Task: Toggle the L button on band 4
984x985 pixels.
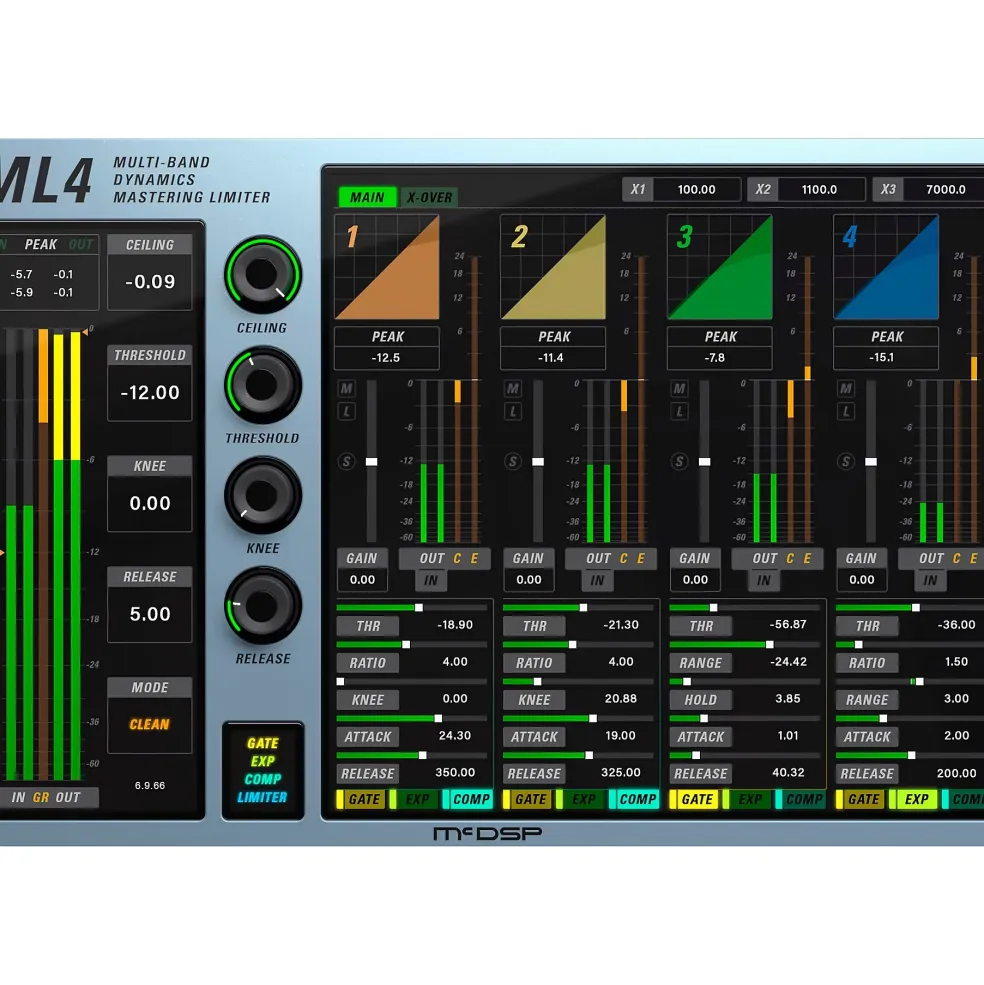Action: 846,411
